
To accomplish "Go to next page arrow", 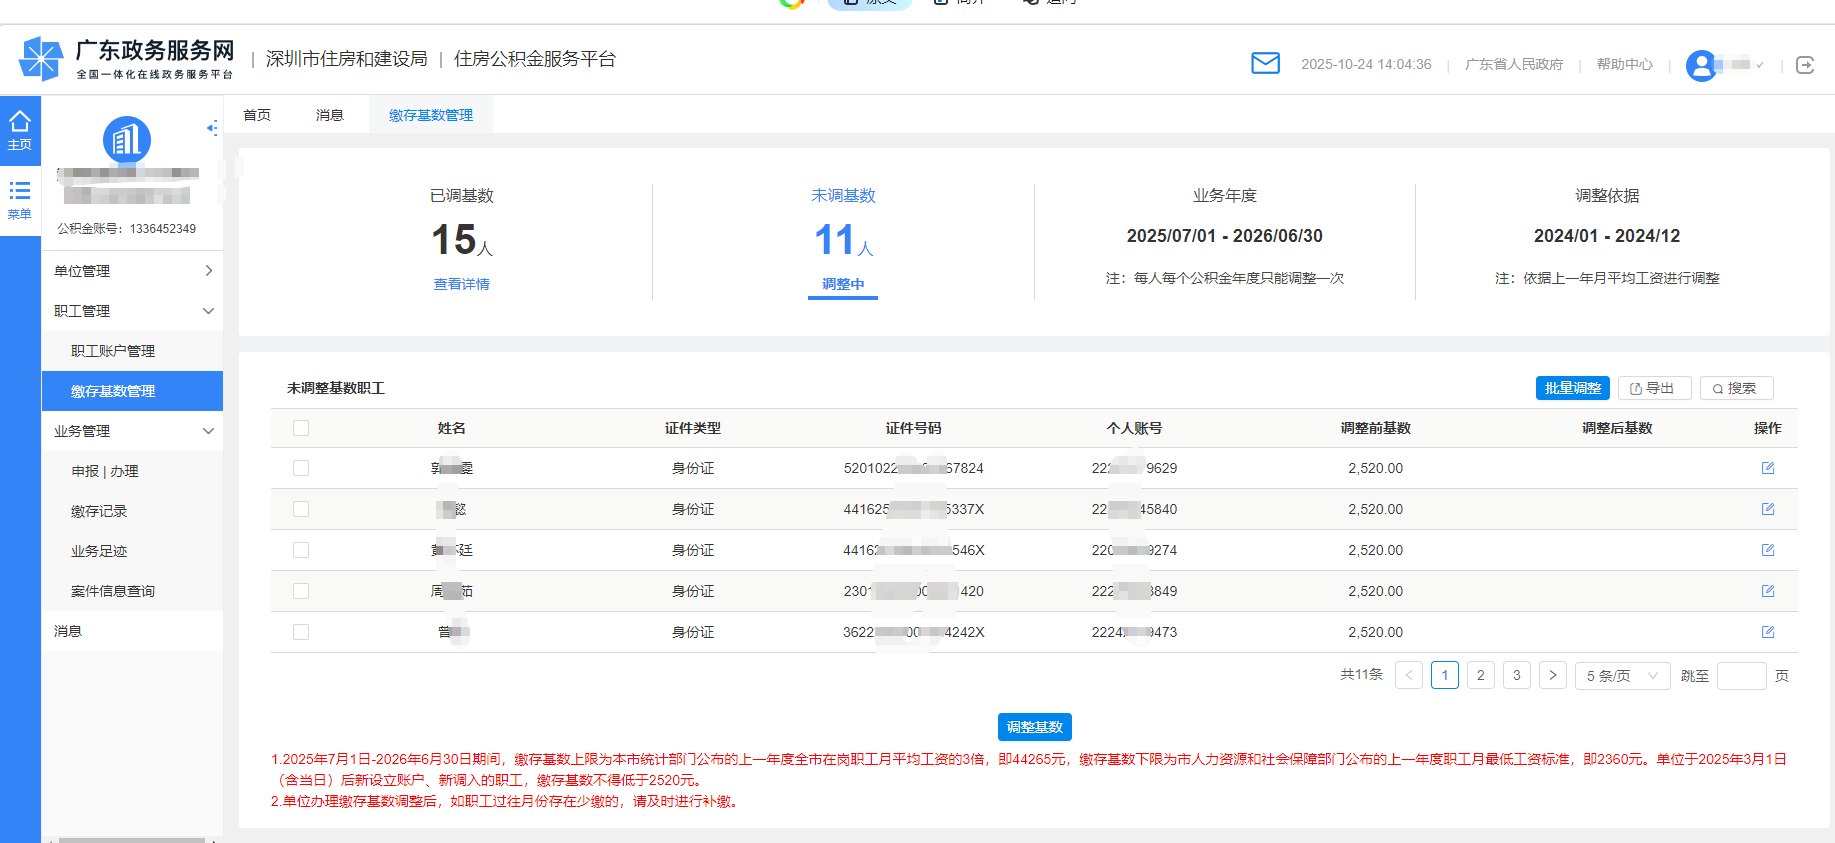I will [1553, 675].
